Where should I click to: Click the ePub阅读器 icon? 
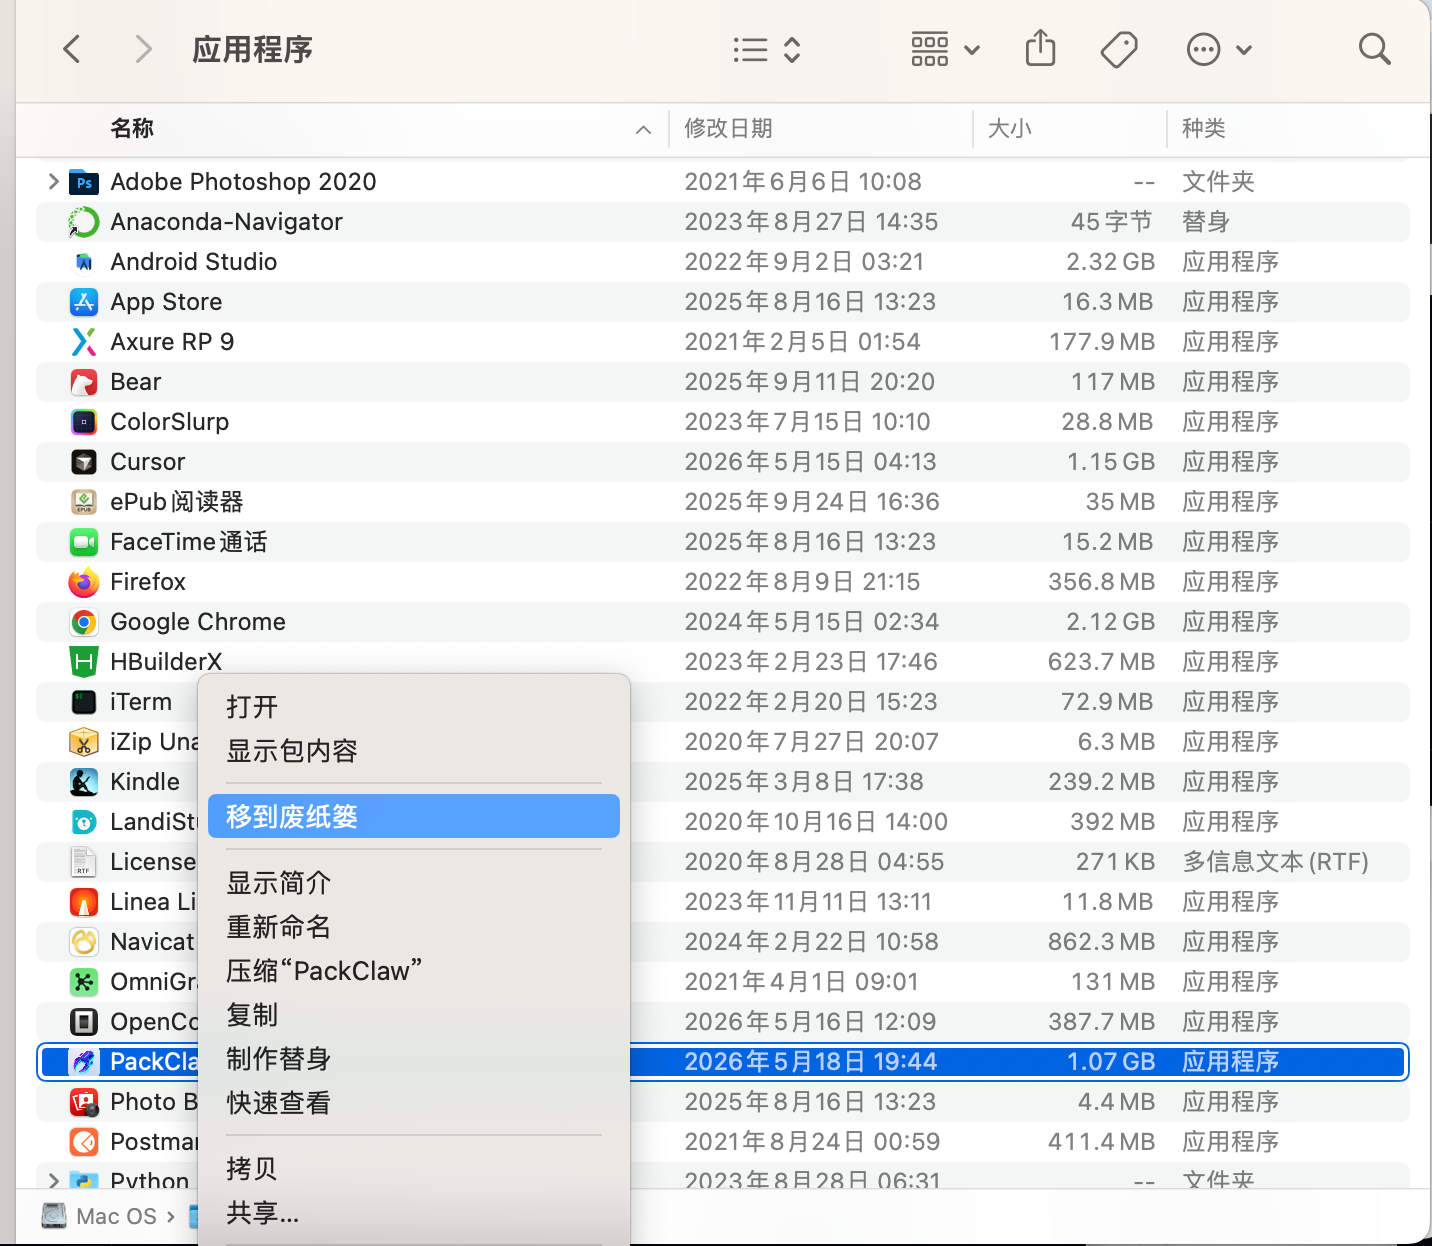coord(84,502)
